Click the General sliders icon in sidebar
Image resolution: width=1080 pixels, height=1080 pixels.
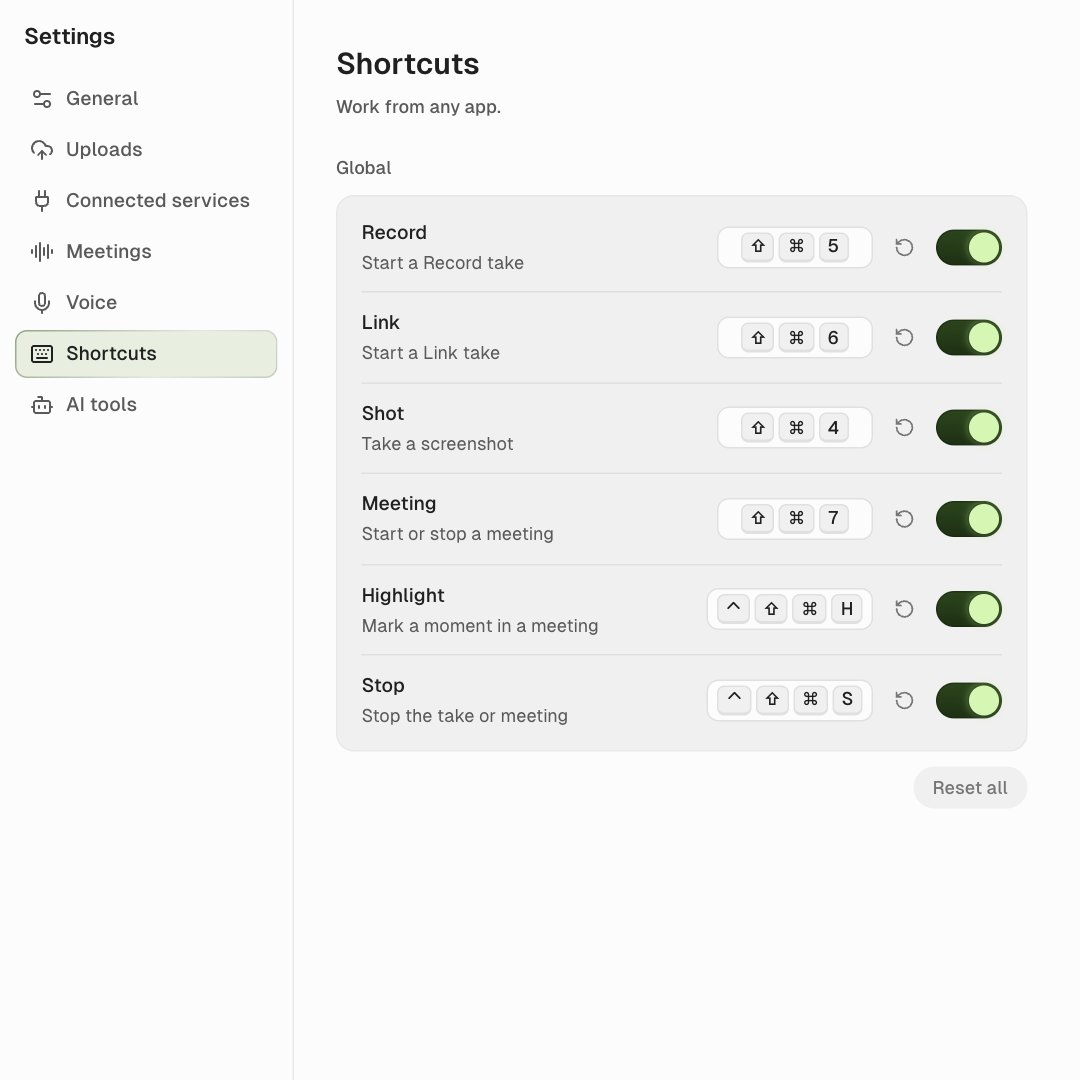[x=42, y=98]
